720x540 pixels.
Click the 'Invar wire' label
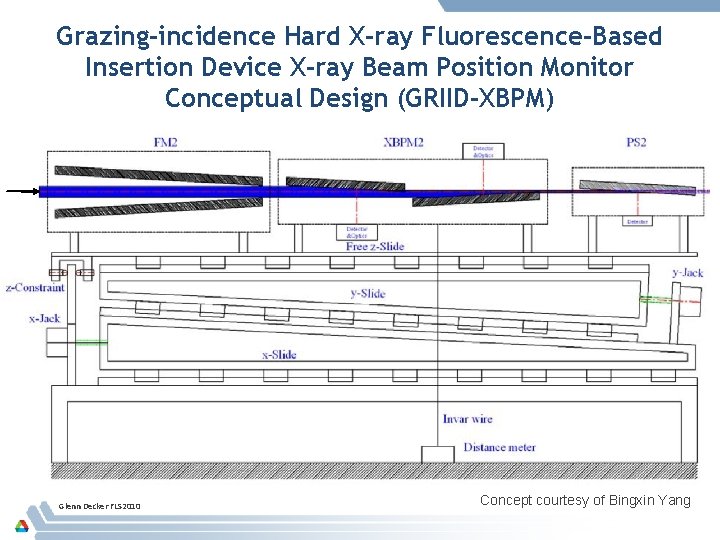pyautogui.click(x=467, y=419)
